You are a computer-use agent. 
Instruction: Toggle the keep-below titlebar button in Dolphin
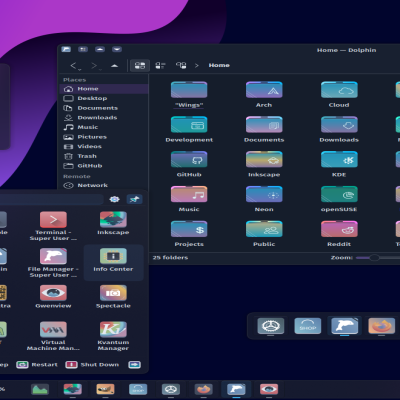pos(117,49)
